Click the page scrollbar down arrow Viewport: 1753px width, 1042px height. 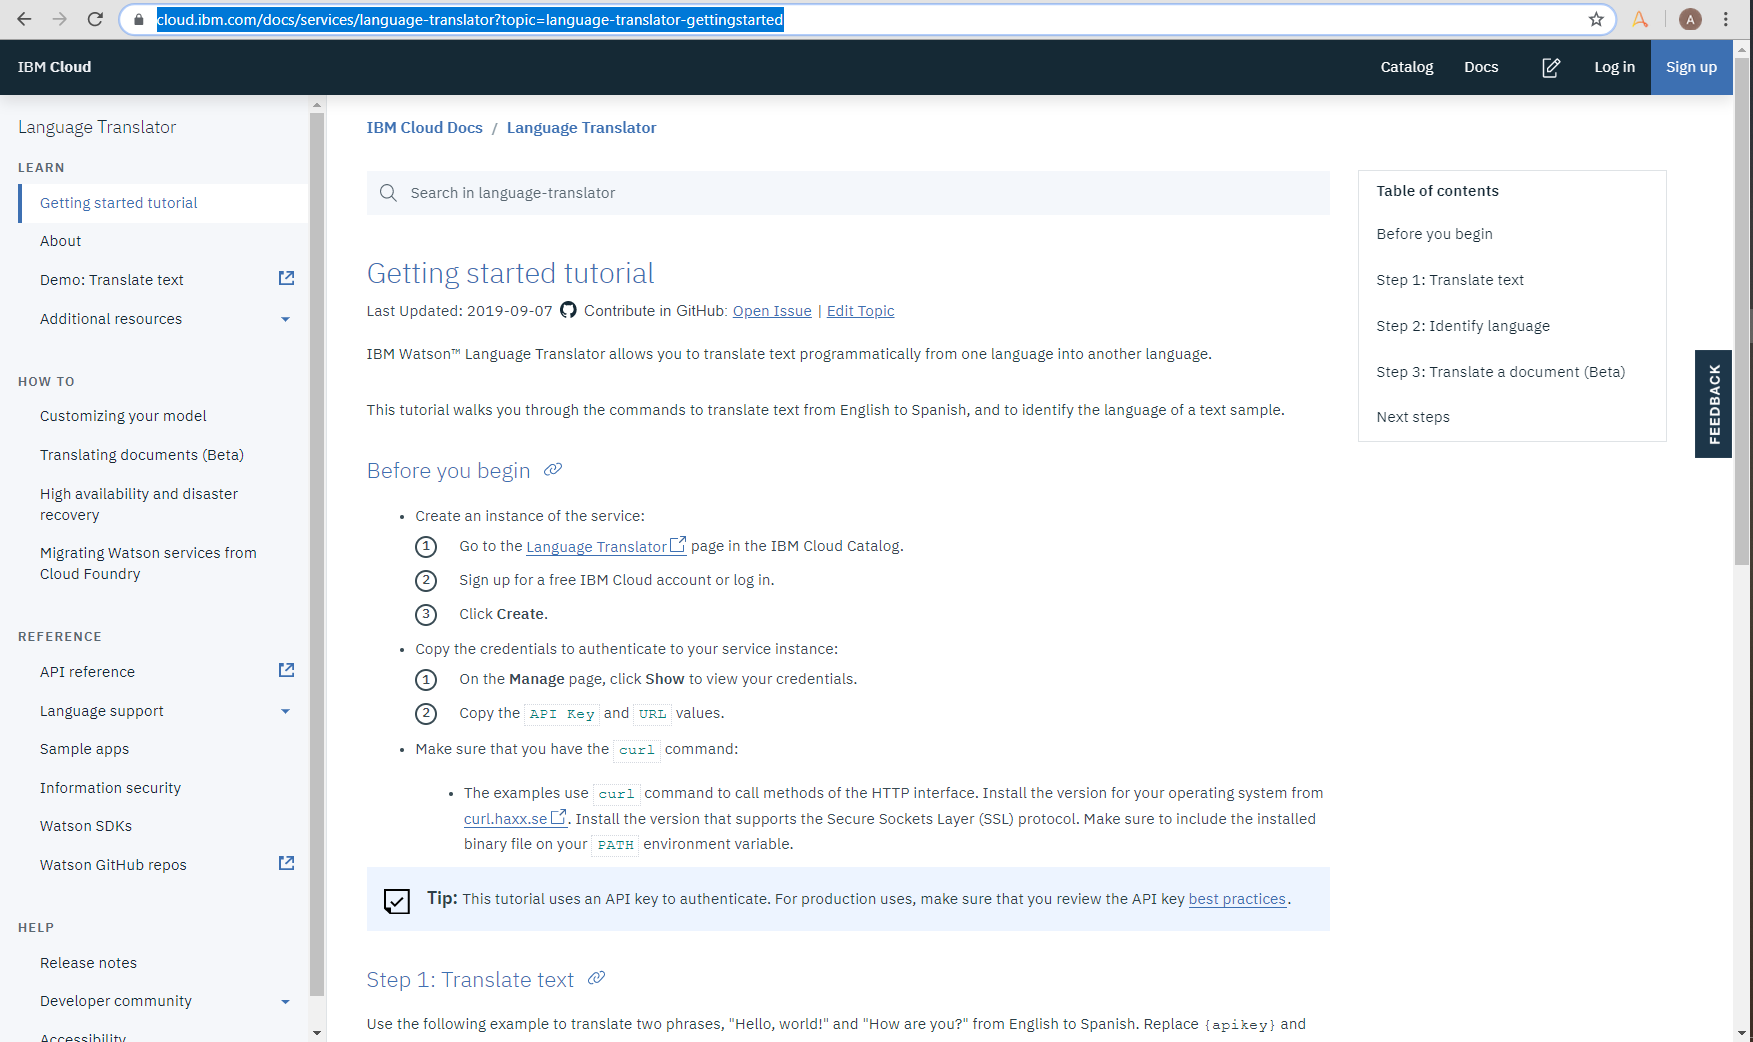[1742, 1033]
